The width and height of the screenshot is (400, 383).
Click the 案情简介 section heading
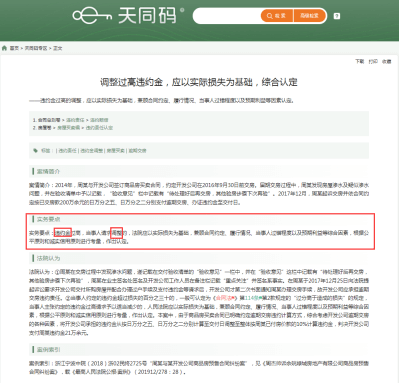pos(48,171)
